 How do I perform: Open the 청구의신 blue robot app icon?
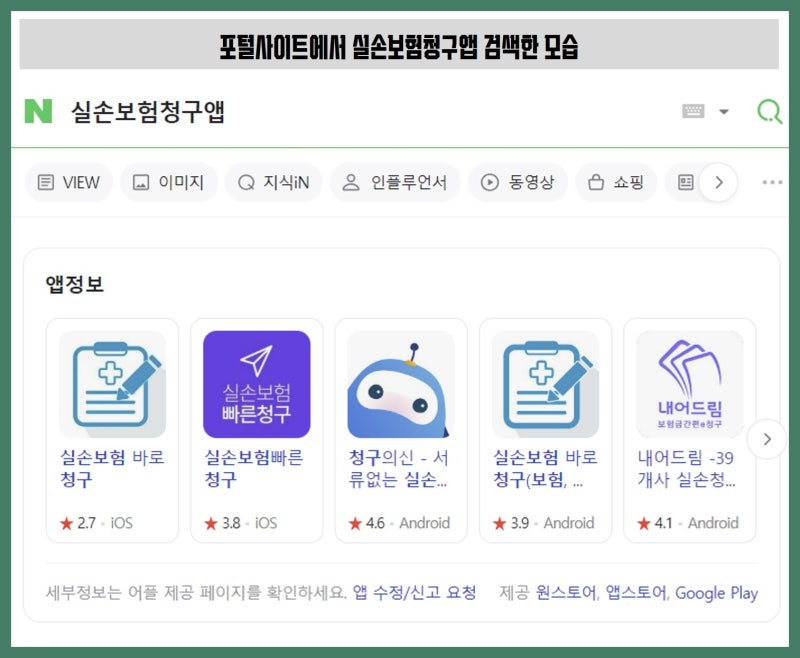[401, 384]
